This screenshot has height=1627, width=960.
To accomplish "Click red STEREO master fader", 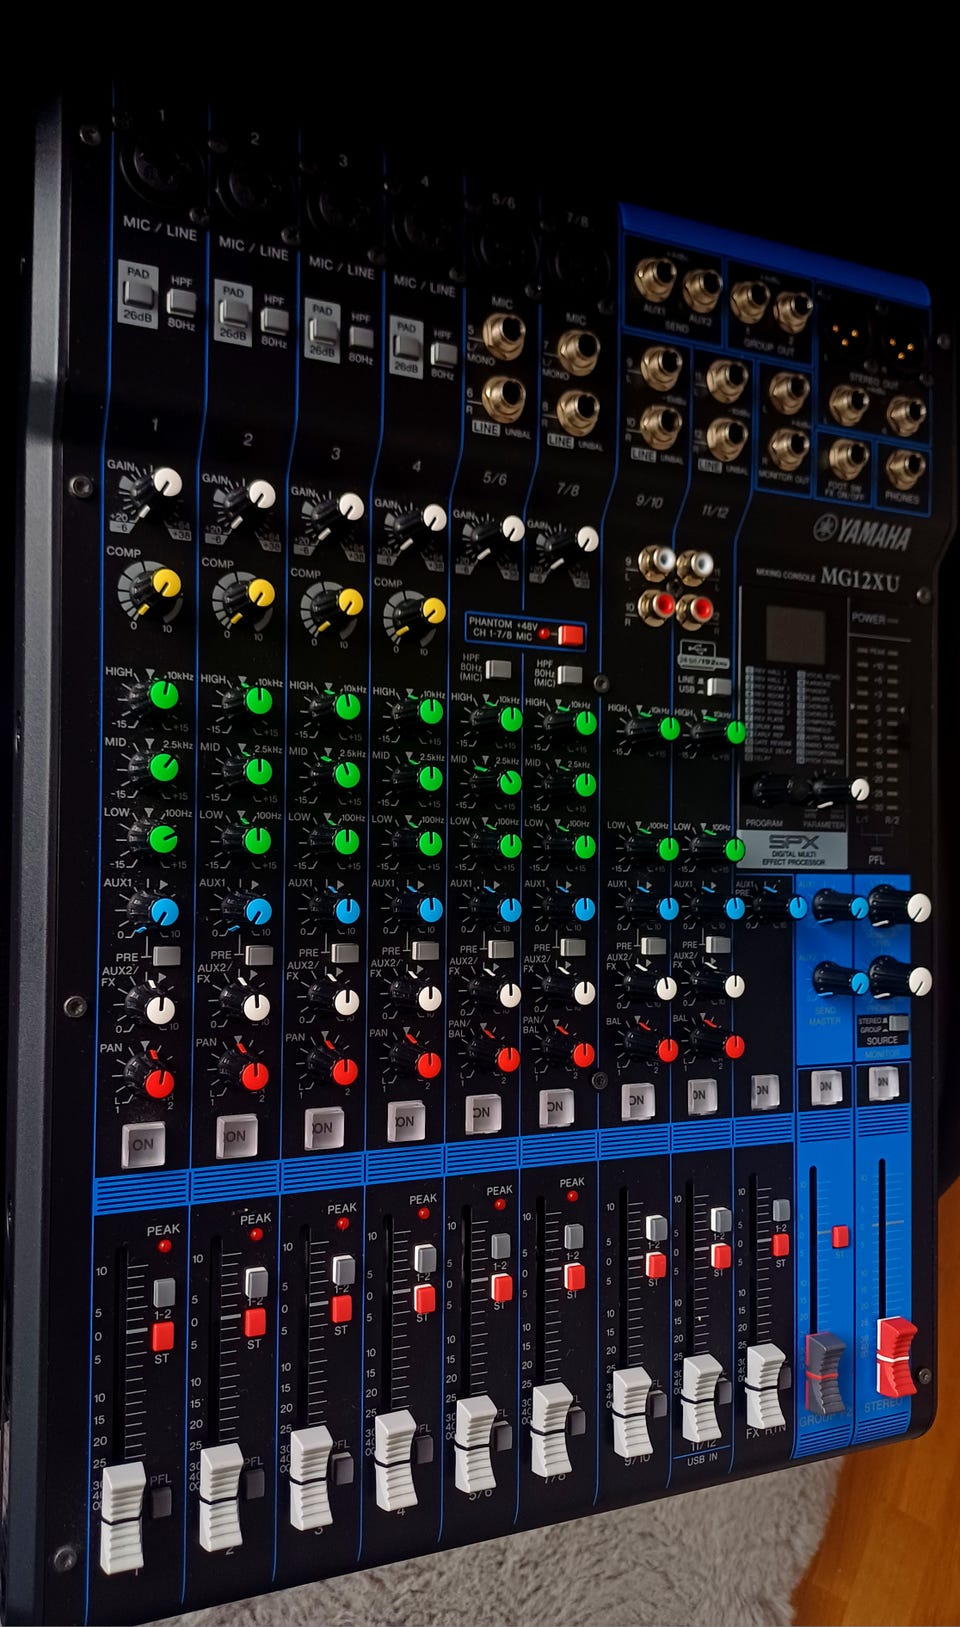I will [x=896, y=1357].
